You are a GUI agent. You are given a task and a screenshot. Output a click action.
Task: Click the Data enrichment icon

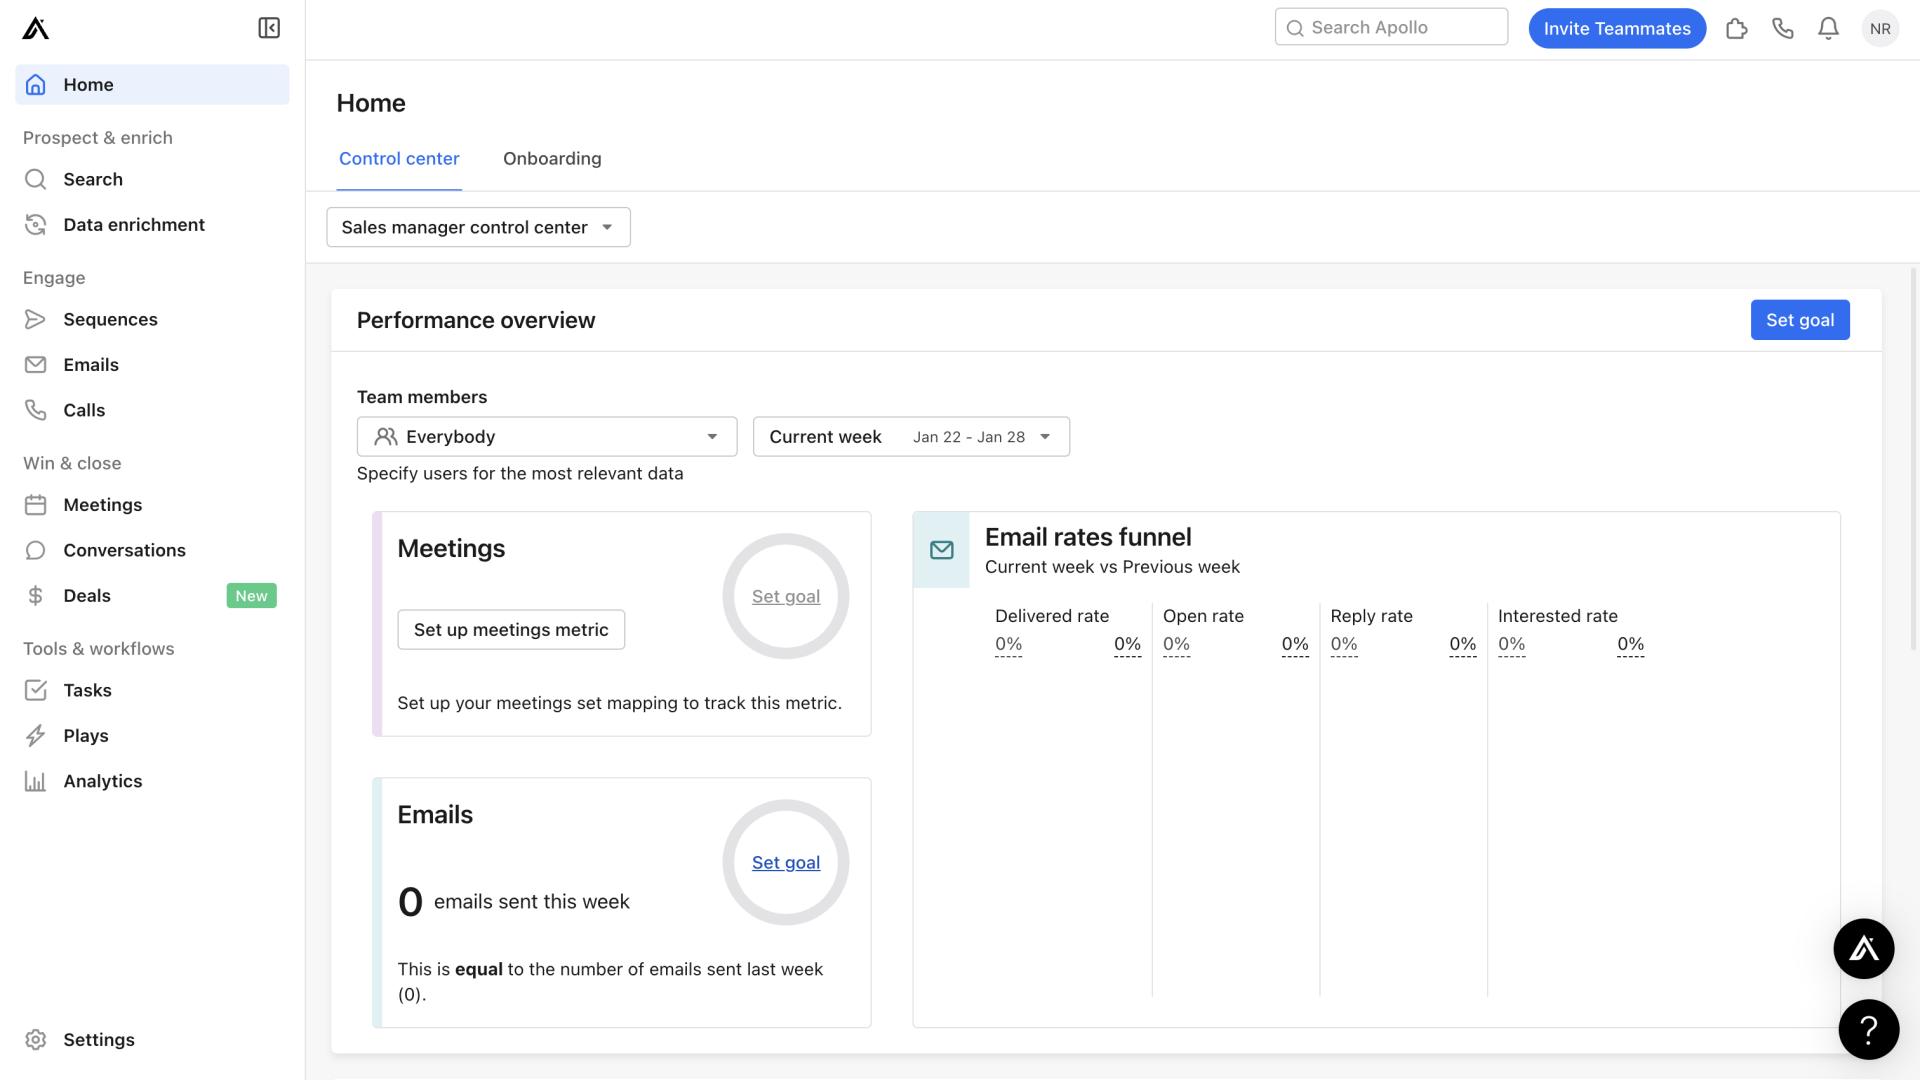click(x=36, y=225)
